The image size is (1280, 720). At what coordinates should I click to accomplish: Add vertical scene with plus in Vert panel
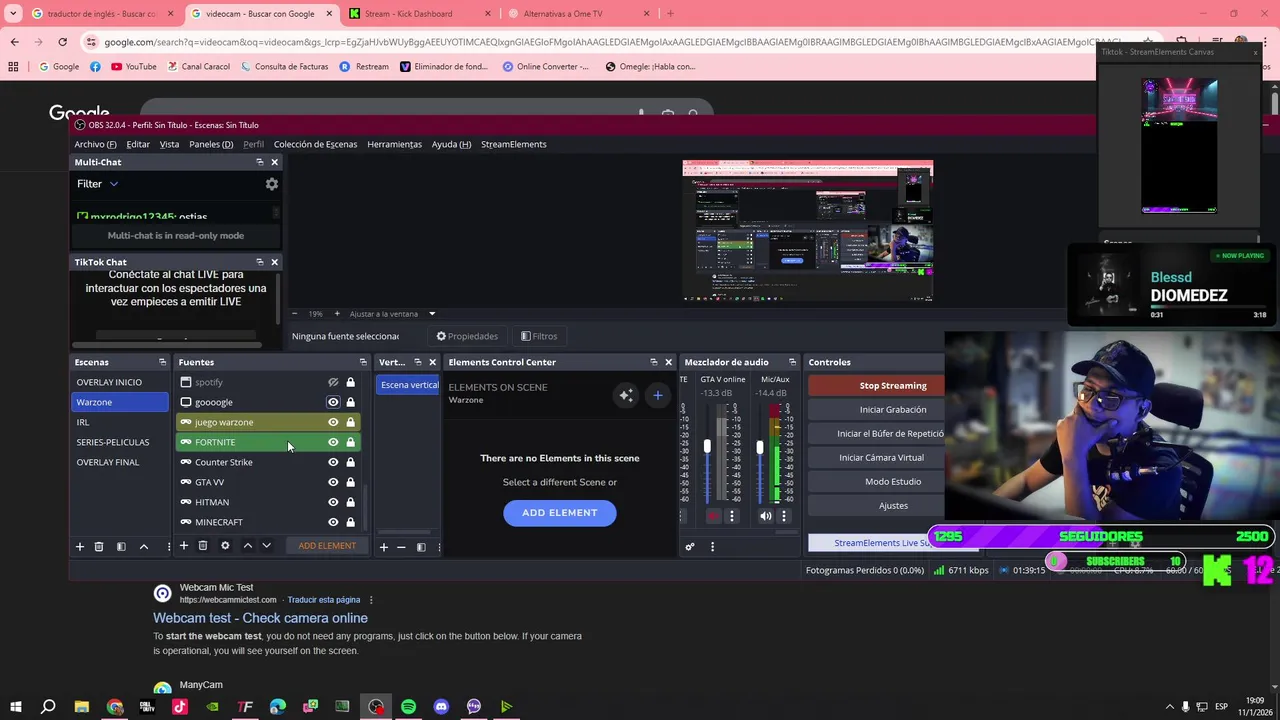coord(383,547)
